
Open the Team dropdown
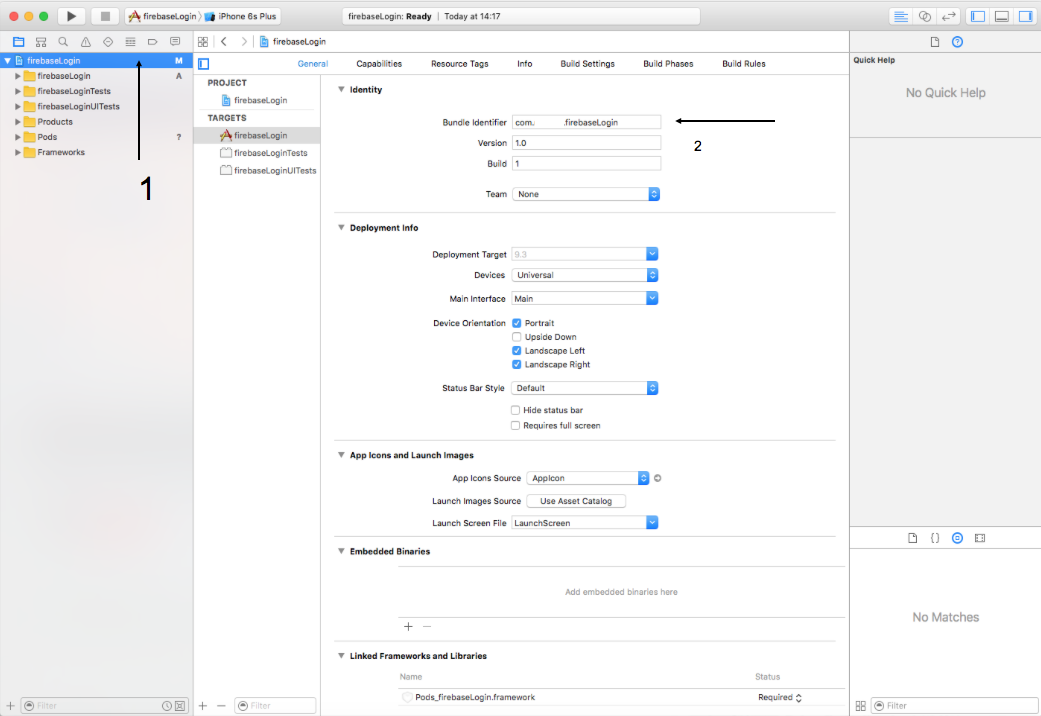[586, 194]
